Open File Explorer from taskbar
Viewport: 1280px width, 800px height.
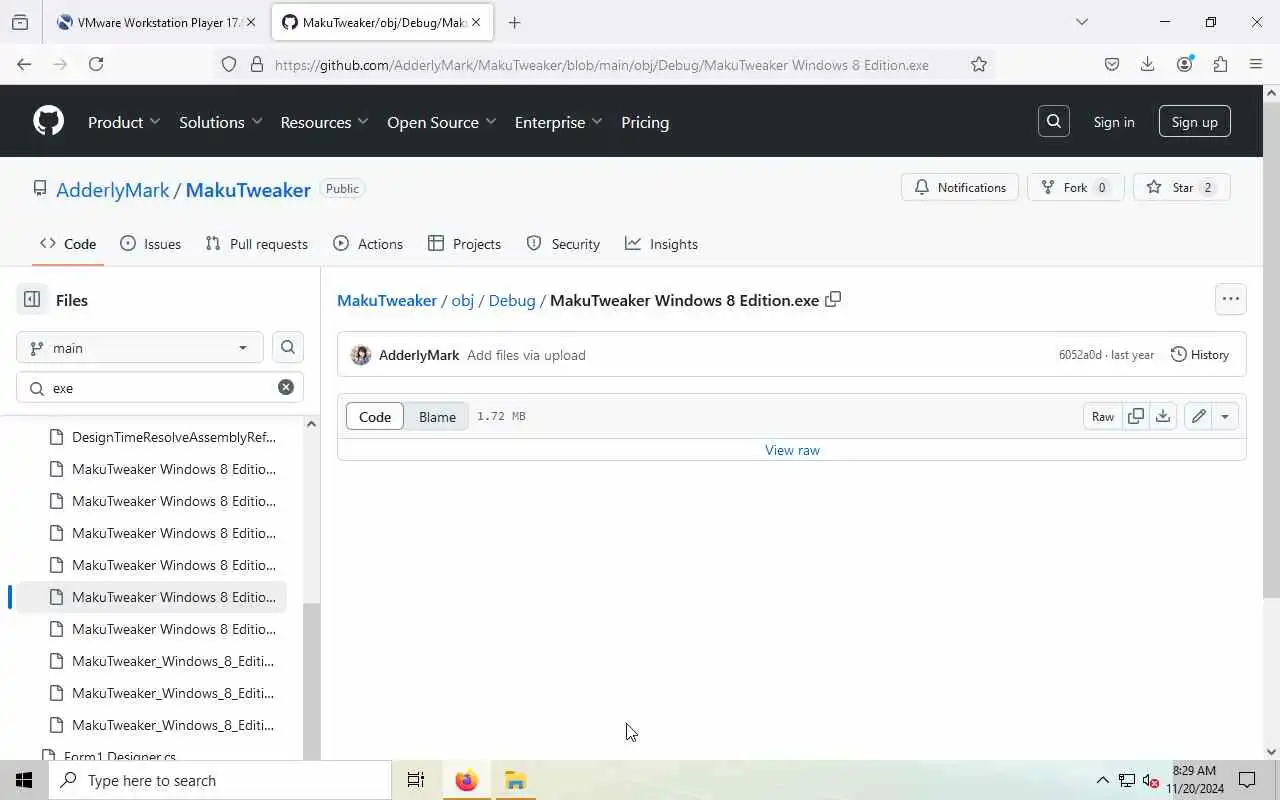pos(515,780)
